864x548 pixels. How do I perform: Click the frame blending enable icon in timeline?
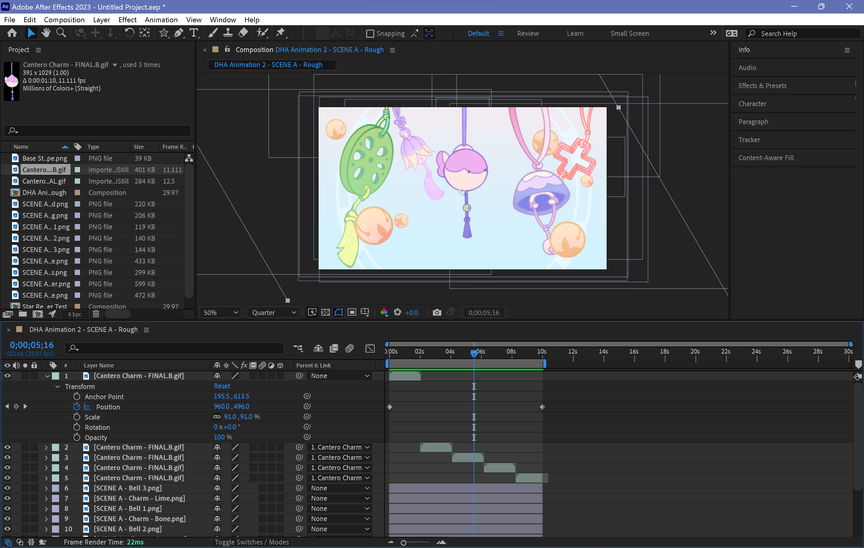click(334, 349)
